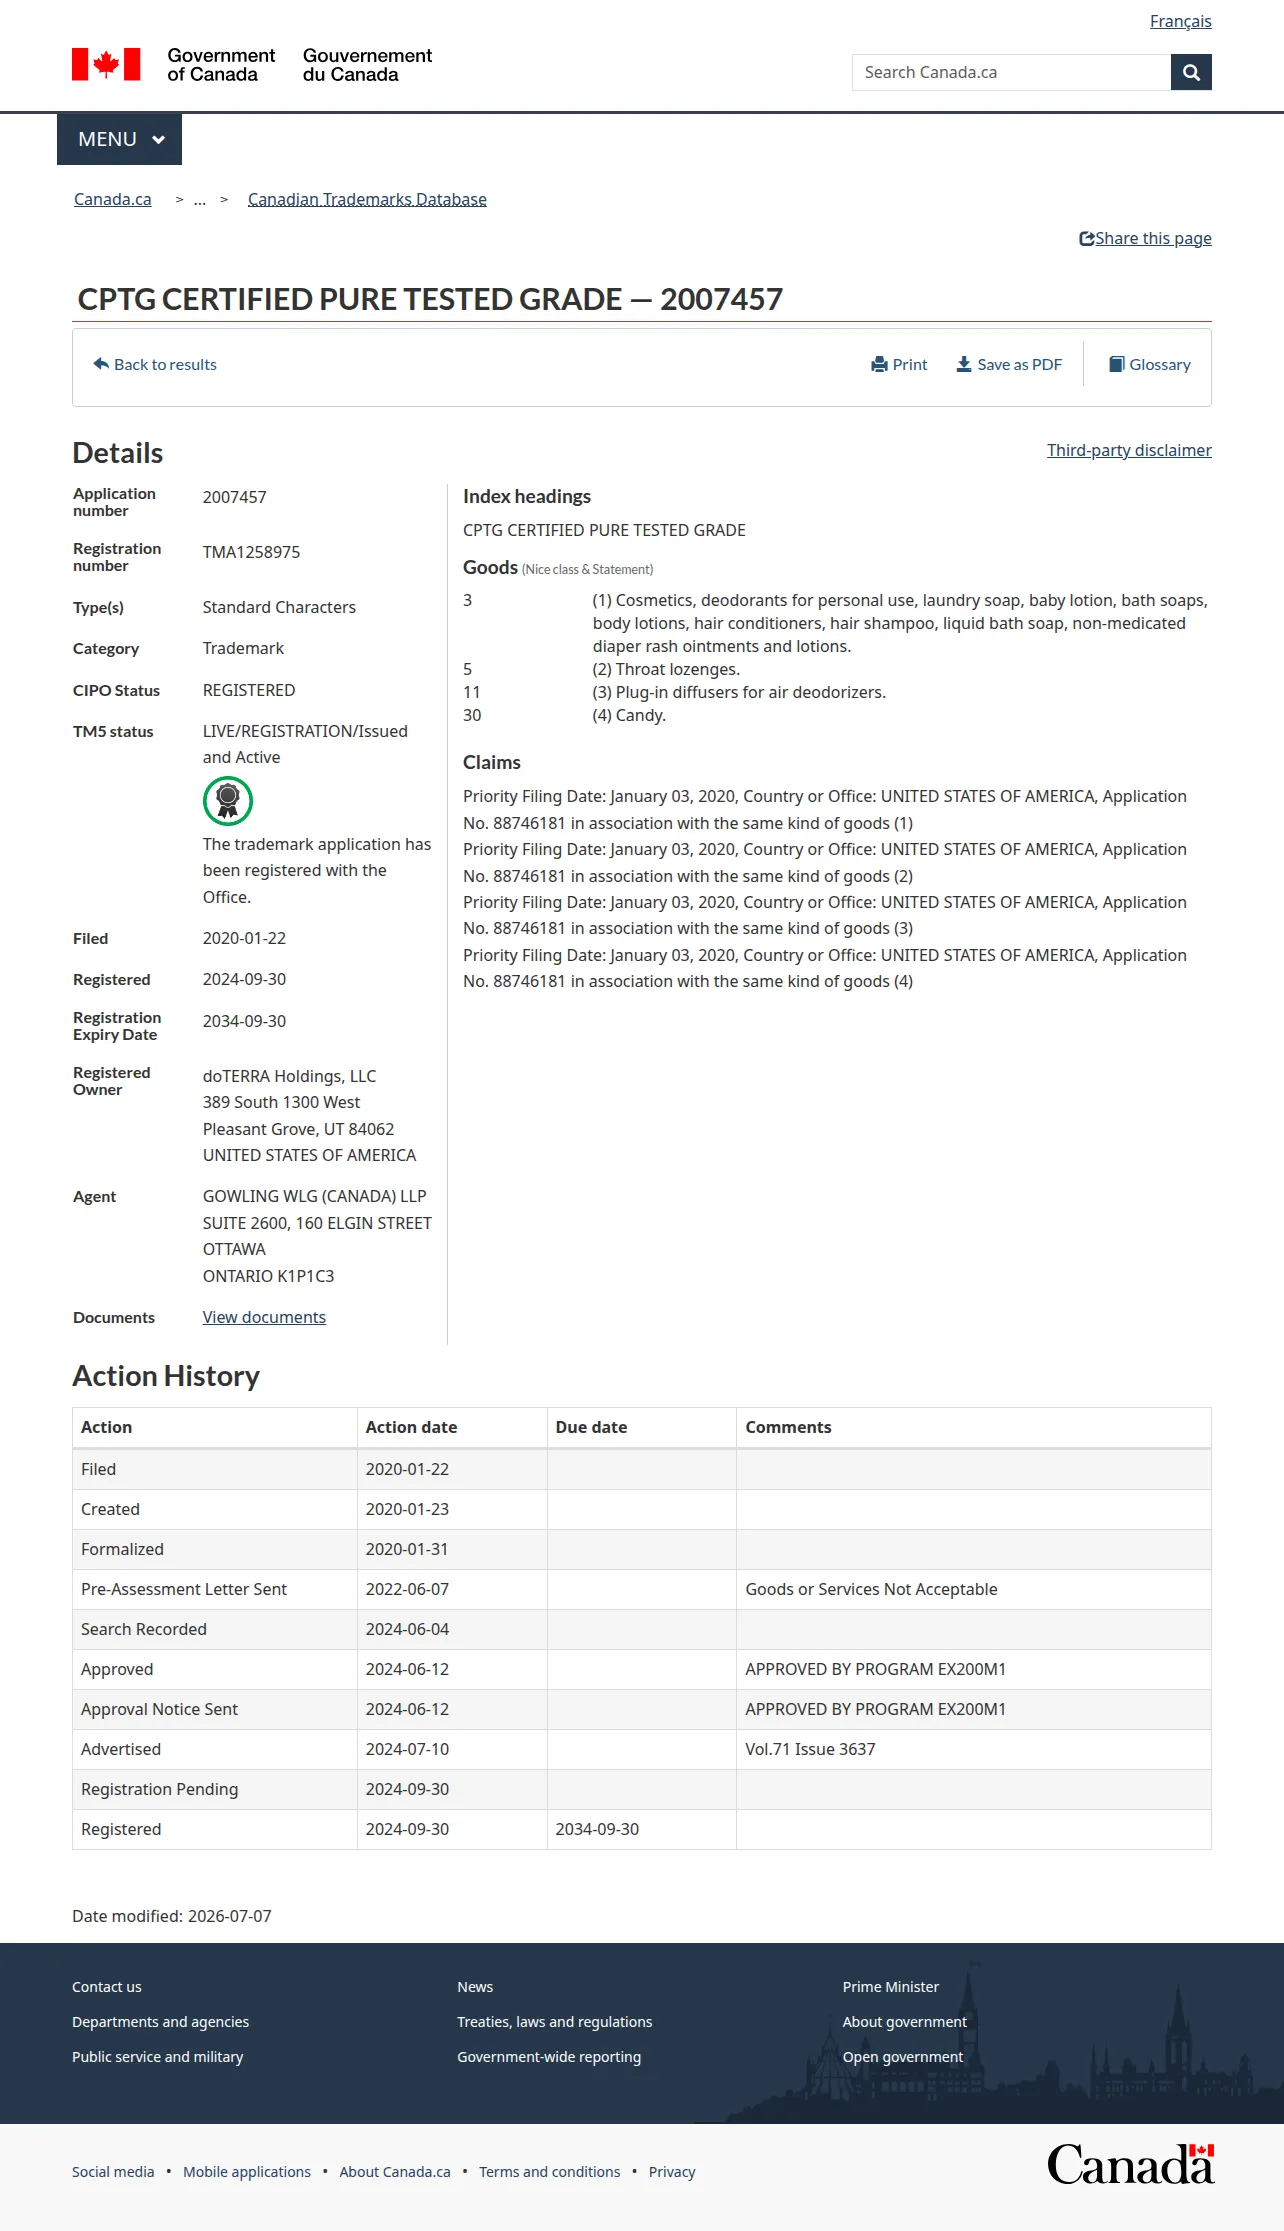The image size is (1284, 2231).
Task: Click the GOWLING WLG (CANADA) LLP agent name
Action: tap(314, 1196)
